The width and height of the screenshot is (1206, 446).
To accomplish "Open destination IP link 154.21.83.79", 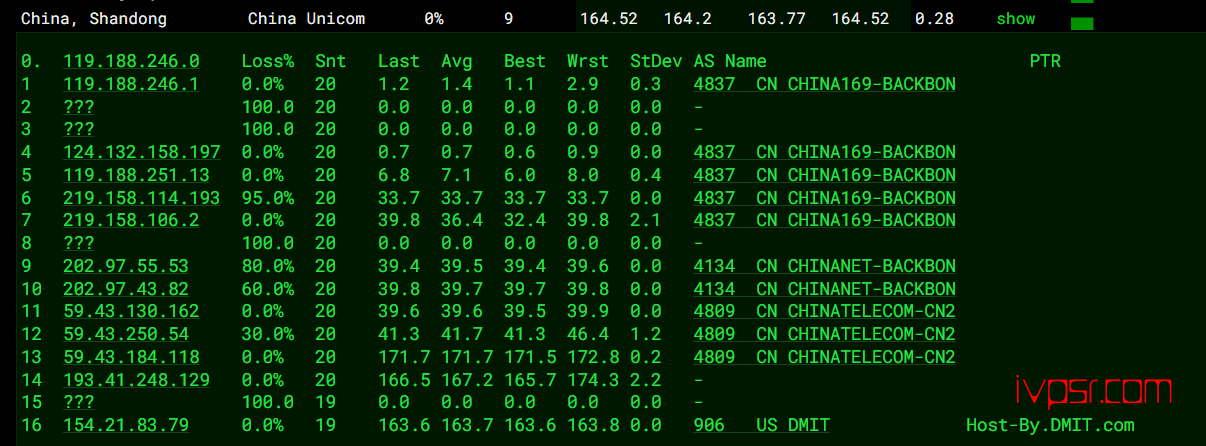I will click(x=126, y=426).
